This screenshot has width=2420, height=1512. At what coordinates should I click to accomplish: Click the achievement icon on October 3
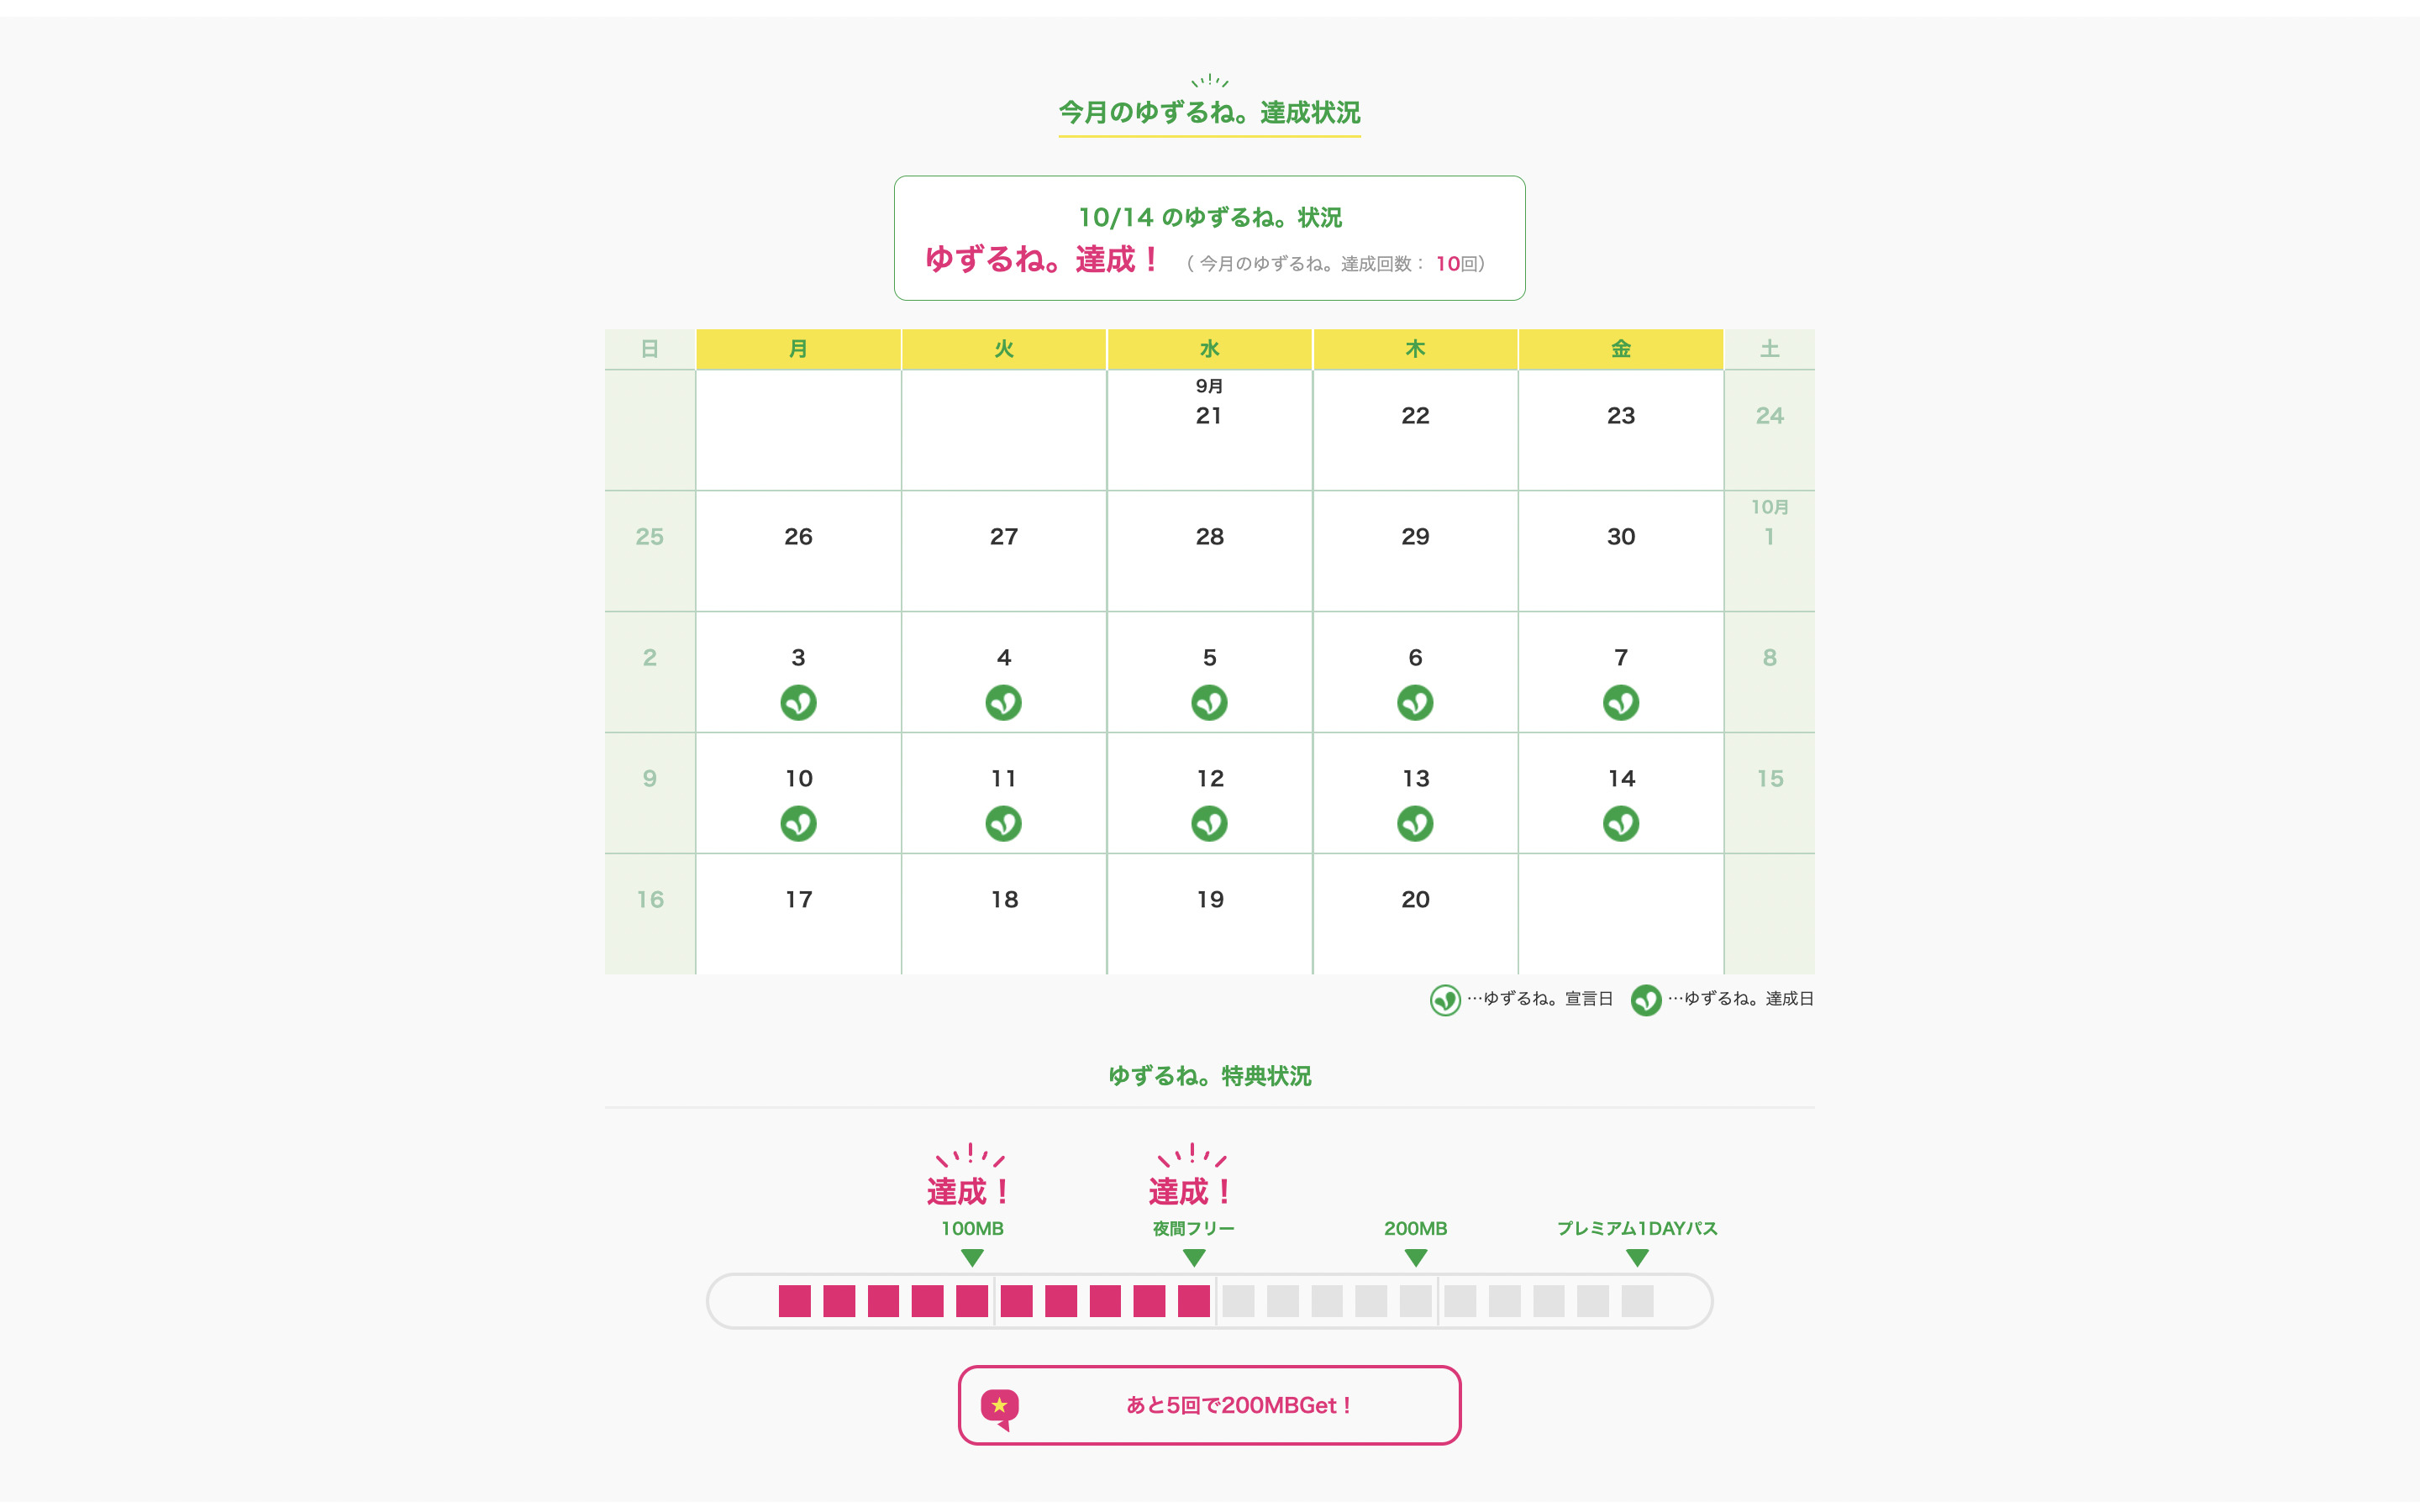798,702
